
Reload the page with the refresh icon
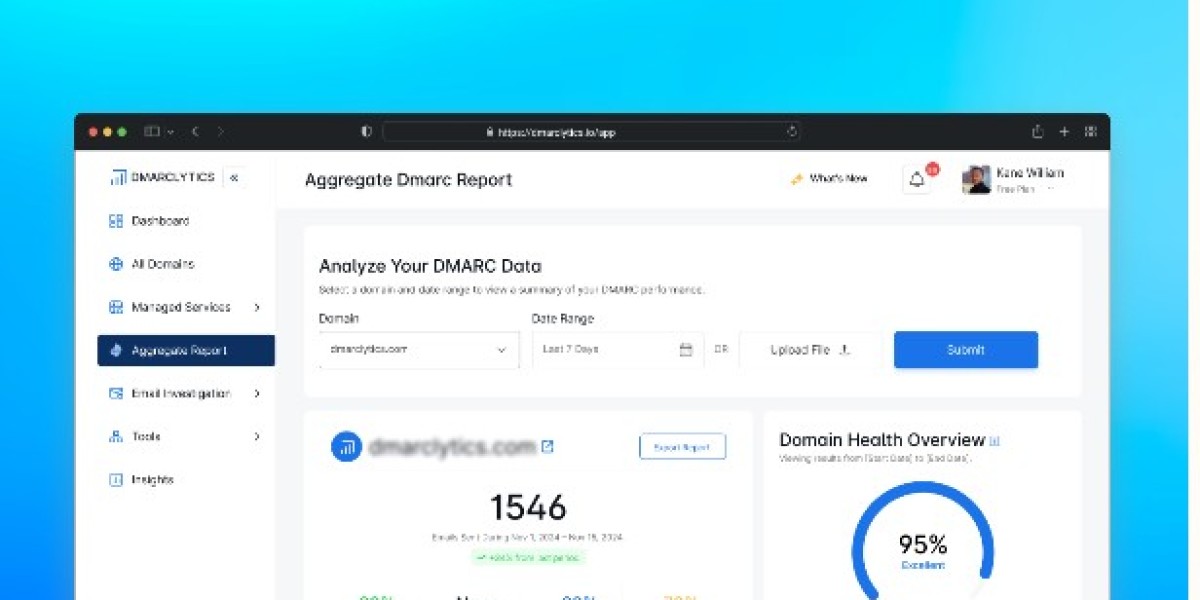792,131
